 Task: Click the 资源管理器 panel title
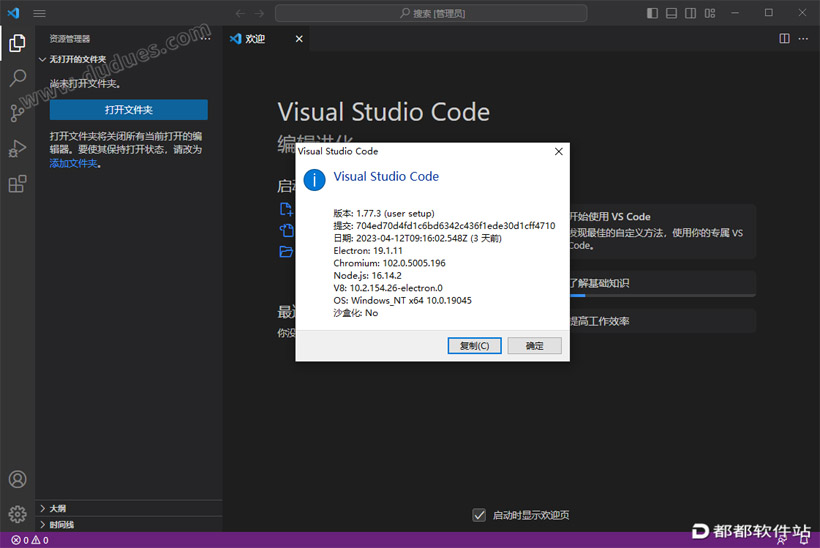point(70,39)
